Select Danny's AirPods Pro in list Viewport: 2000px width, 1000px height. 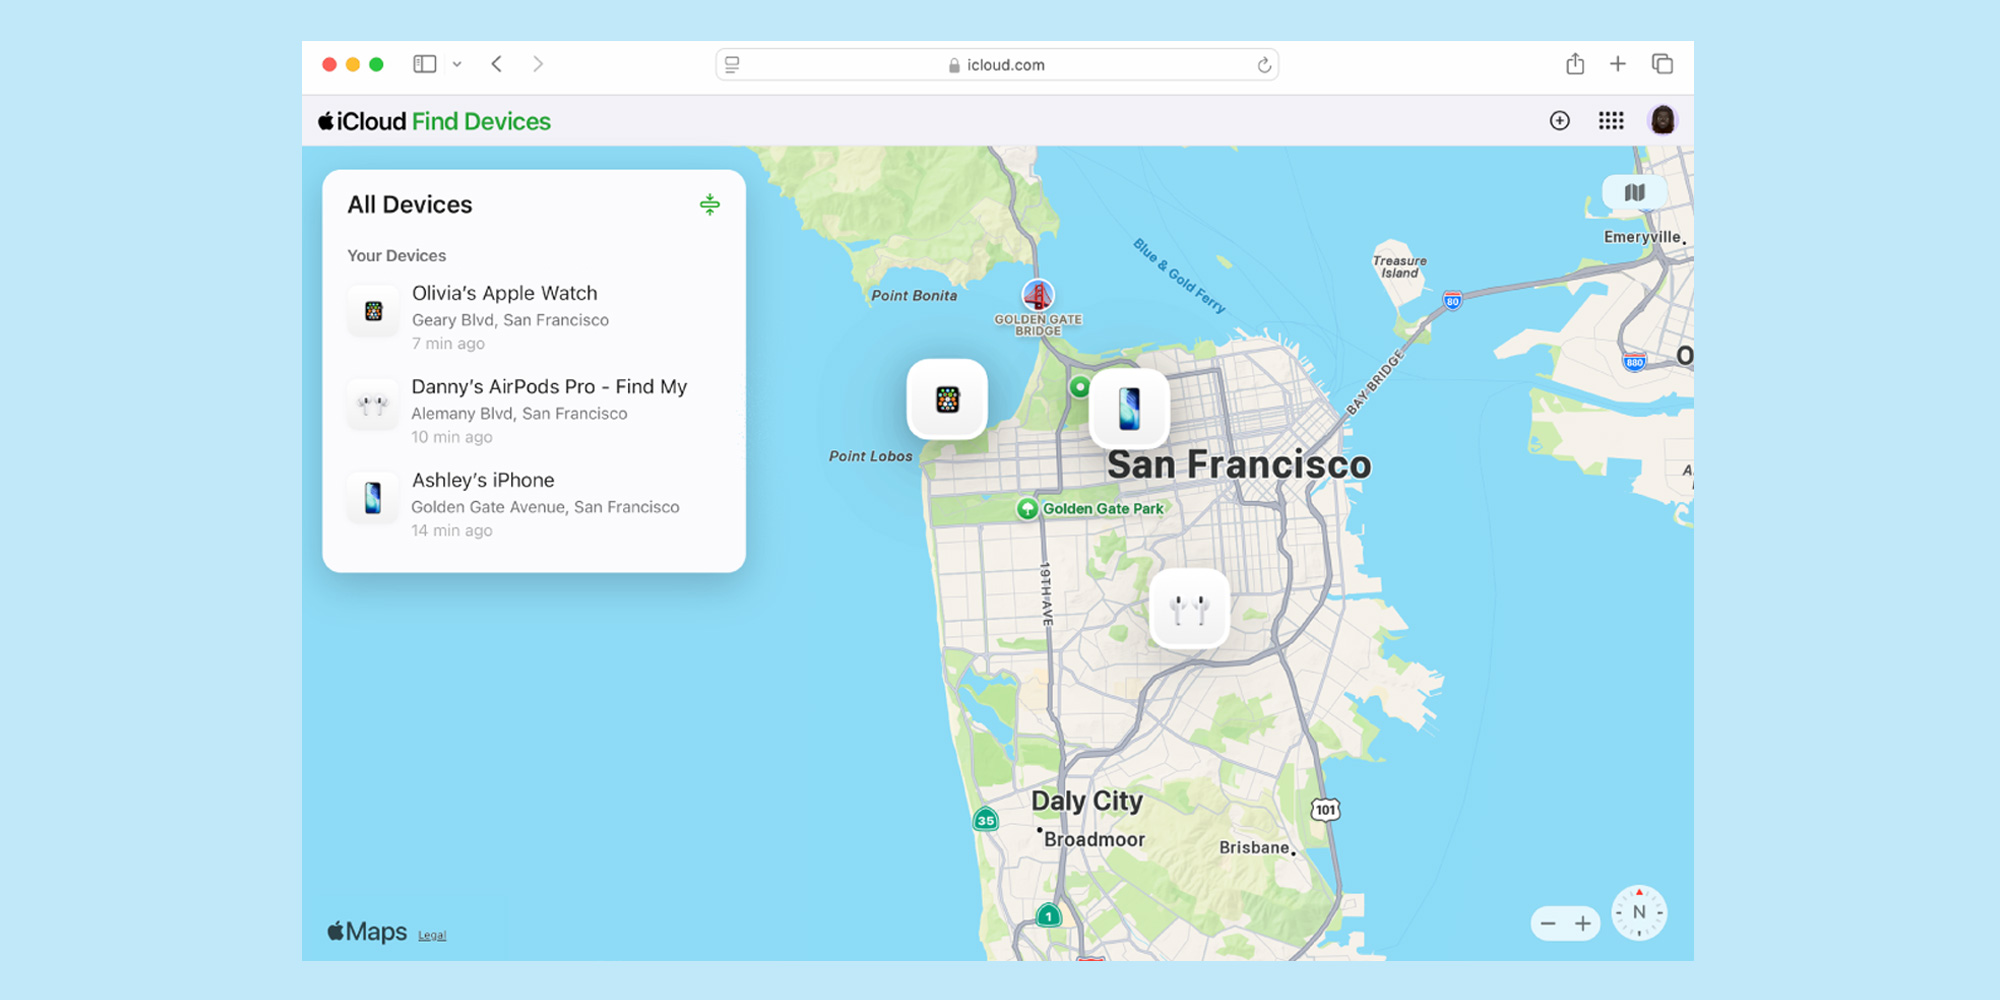coord(534,411)
